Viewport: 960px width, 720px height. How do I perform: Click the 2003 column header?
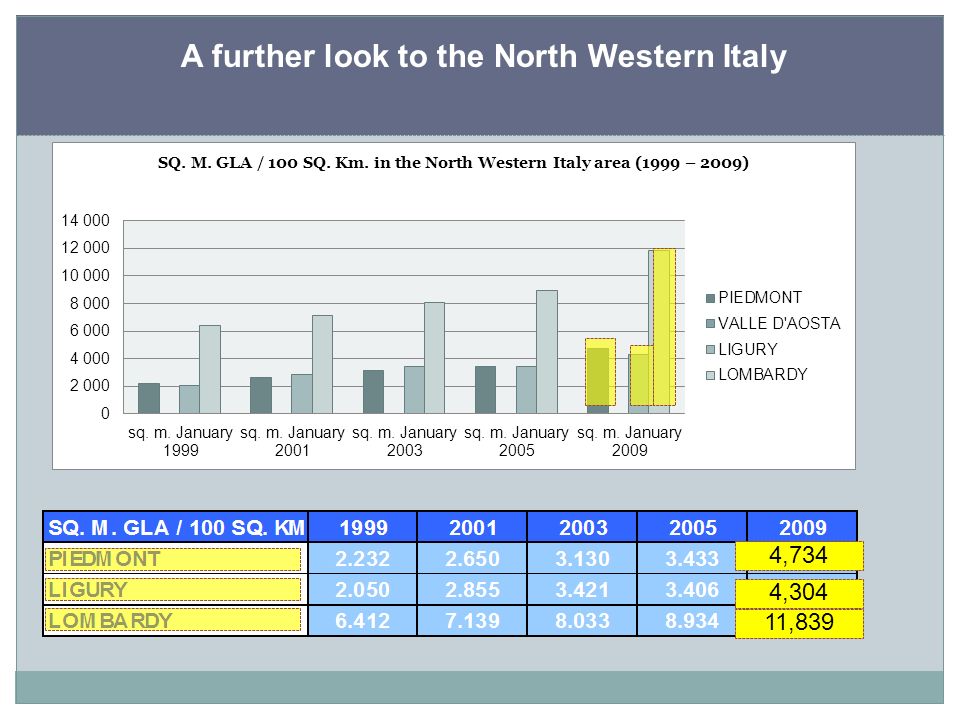[583, 527]
